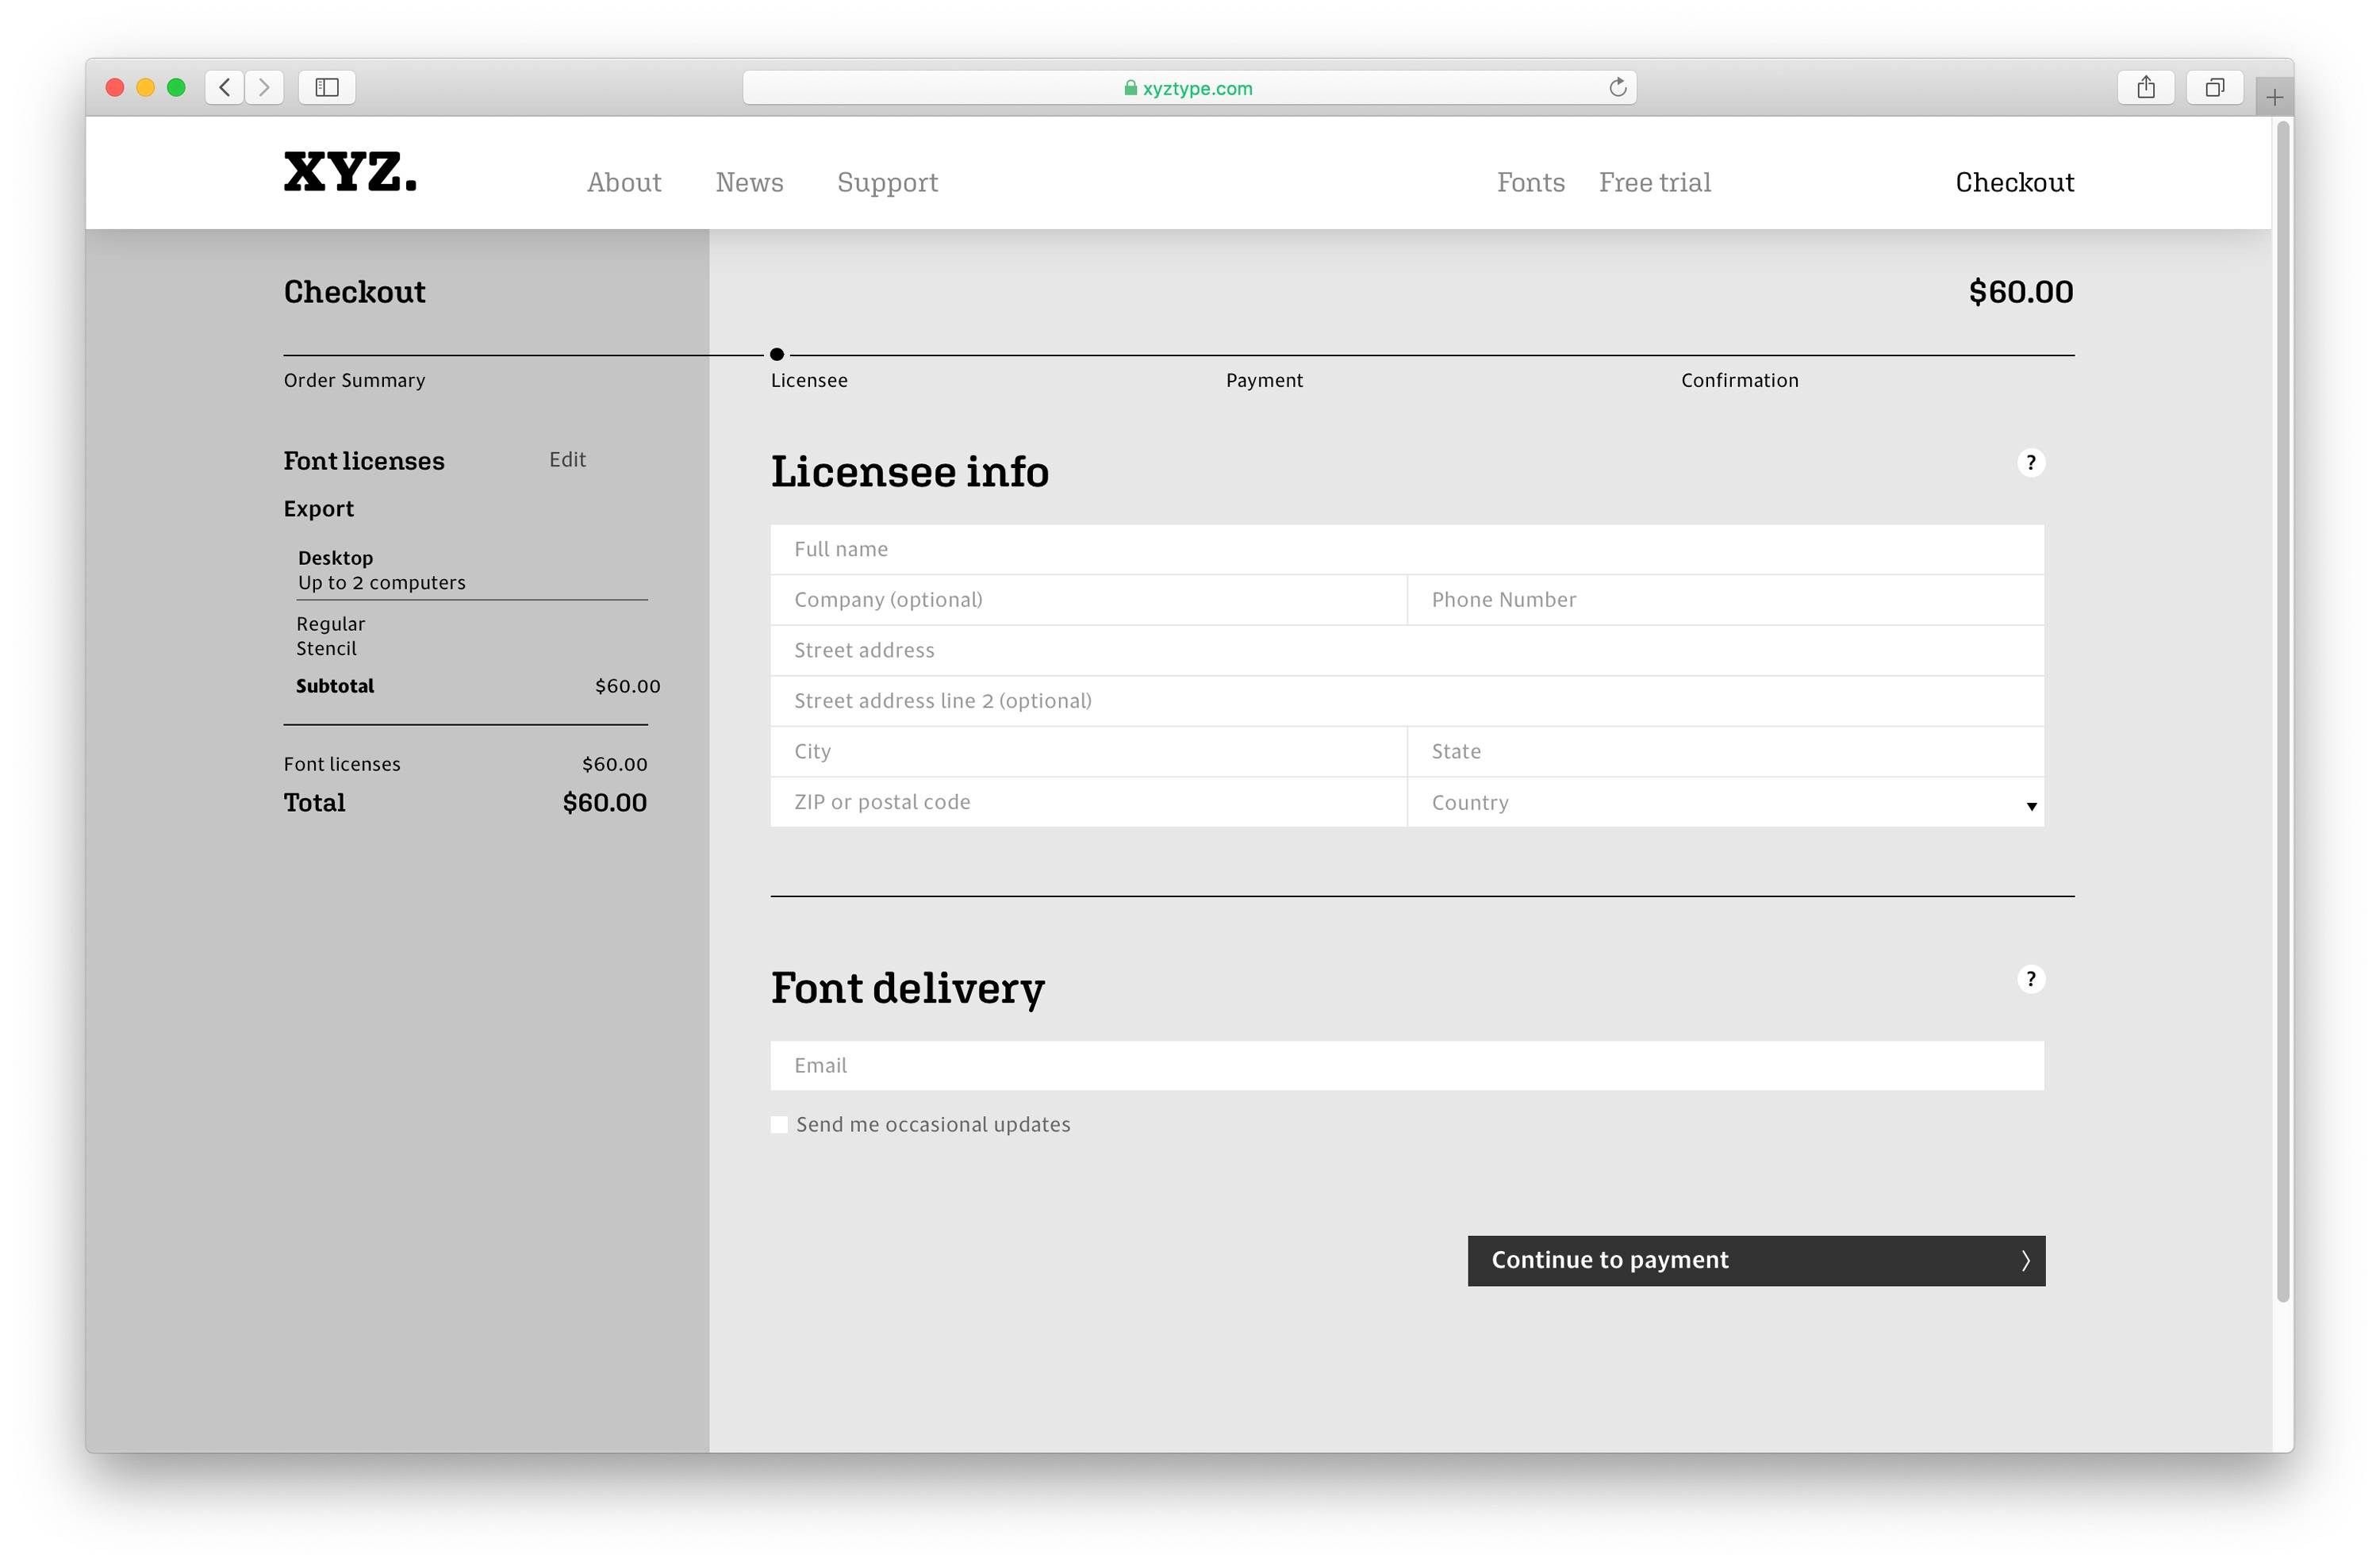The height and width of the screenshot is (1566, 2380).
Task: Navigate to the Fonts section
Action: pyautogui.click(x=1530, y=182)
